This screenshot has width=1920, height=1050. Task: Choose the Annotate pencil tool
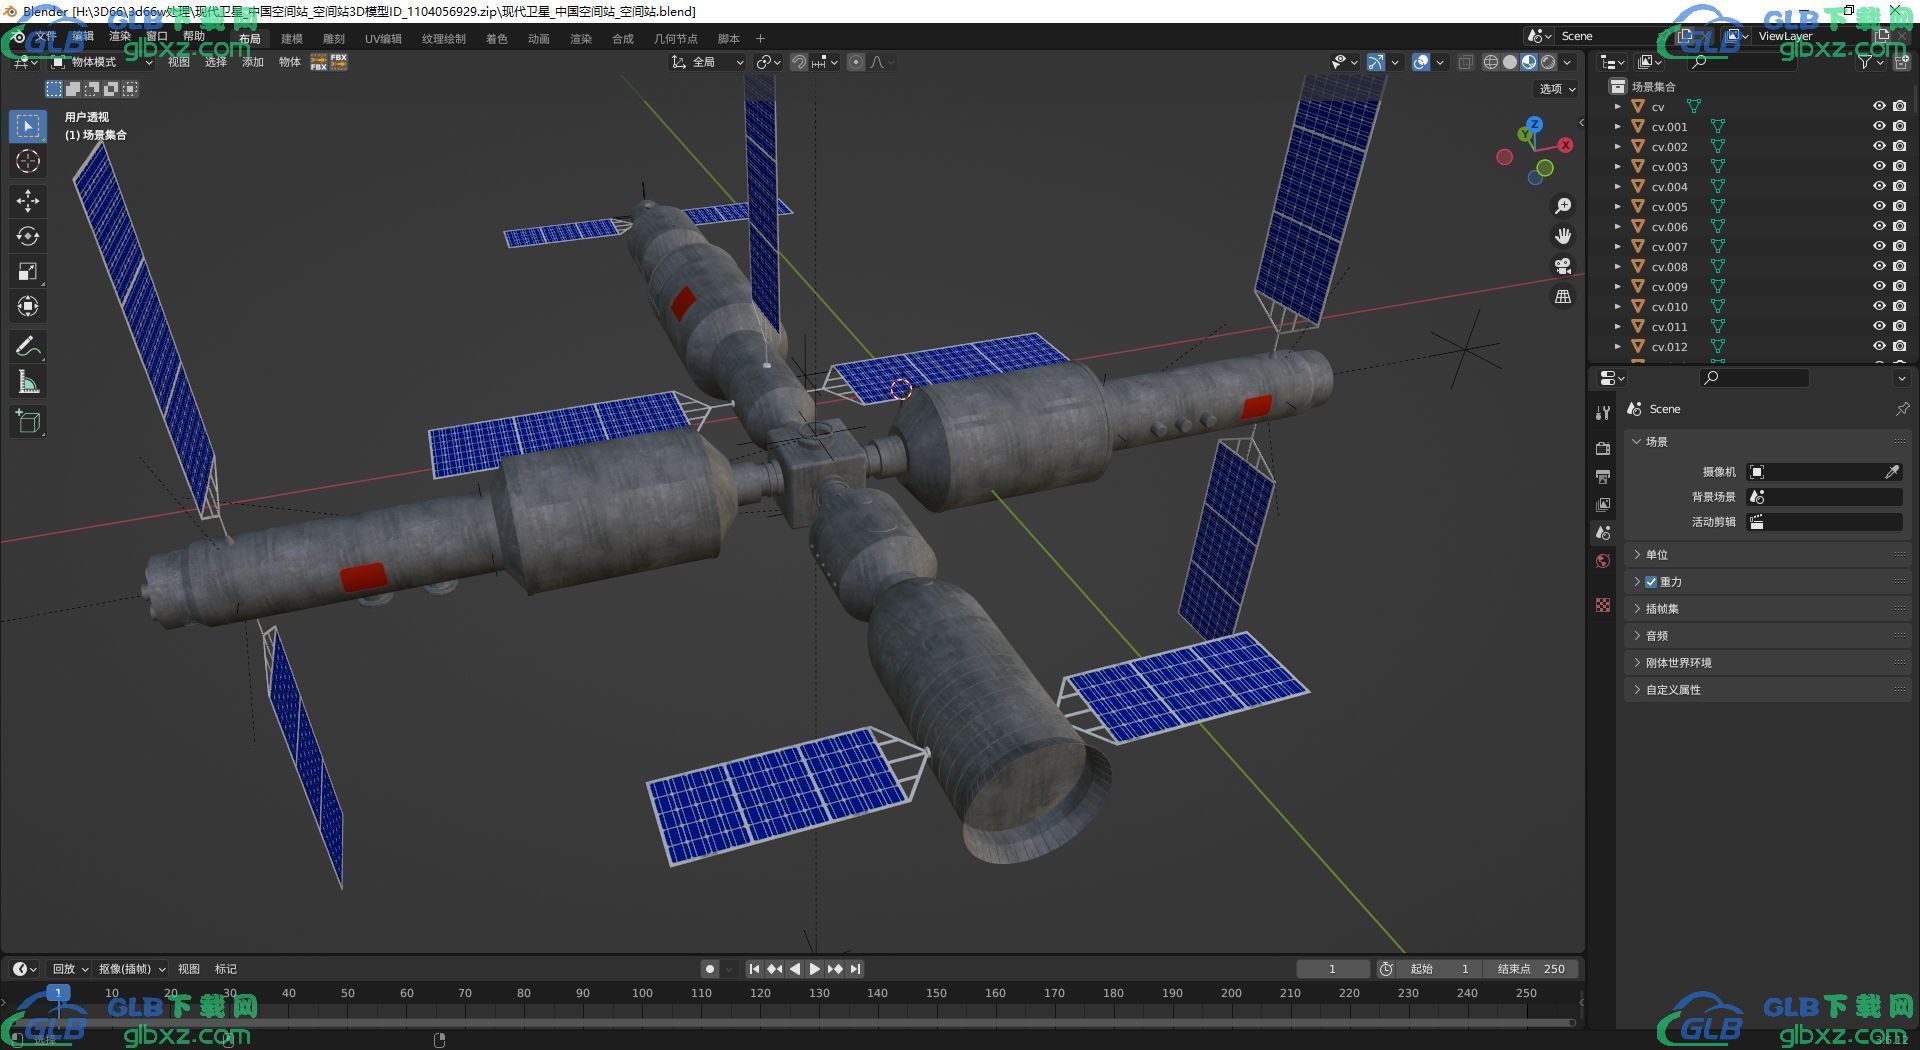tap(28, 346)
